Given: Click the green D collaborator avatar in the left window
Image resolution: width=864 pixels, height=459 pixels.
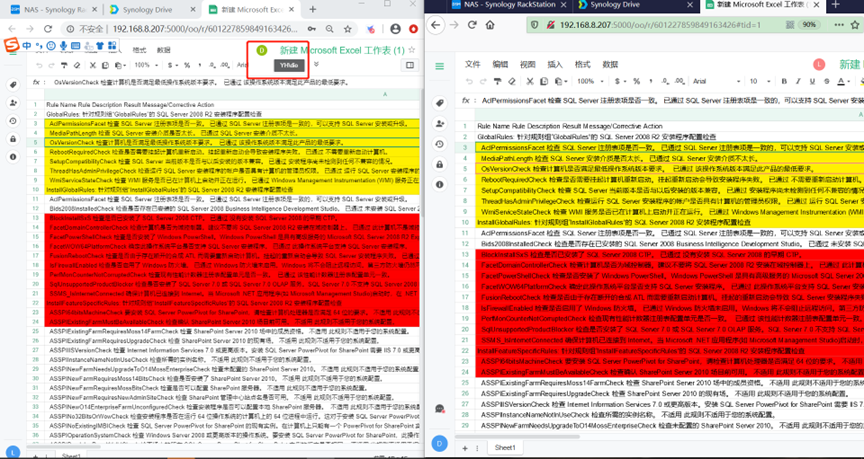Looking at the screenshot, I should pyautogui.click(x=262, y=50).
